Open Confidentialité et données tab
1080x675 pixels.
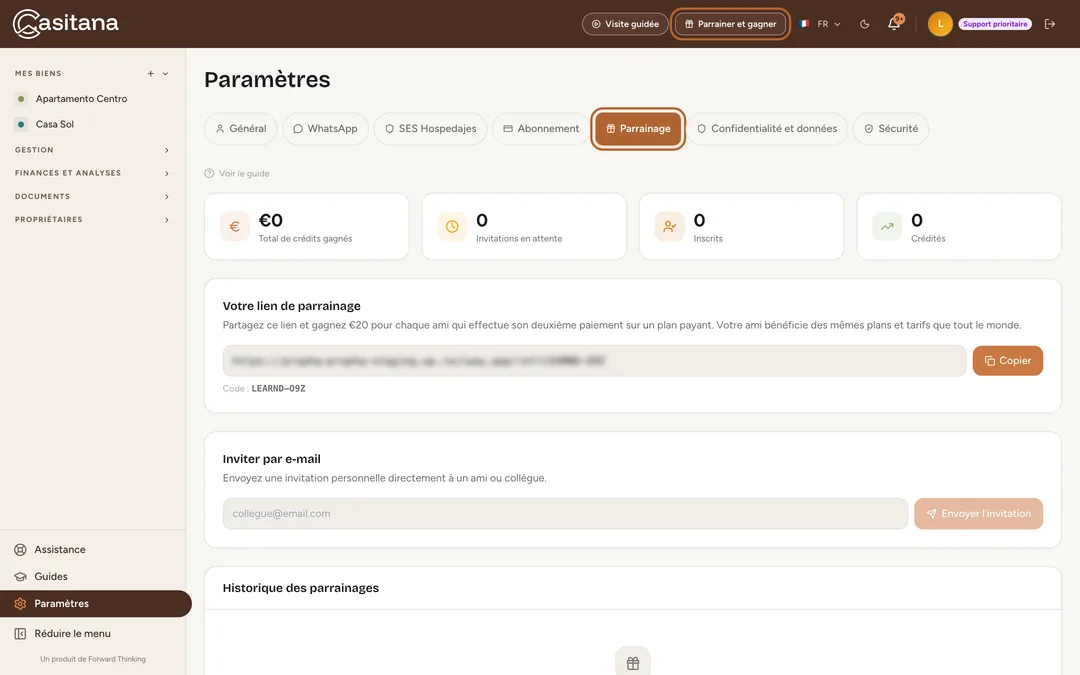click(x=767, y=129)
